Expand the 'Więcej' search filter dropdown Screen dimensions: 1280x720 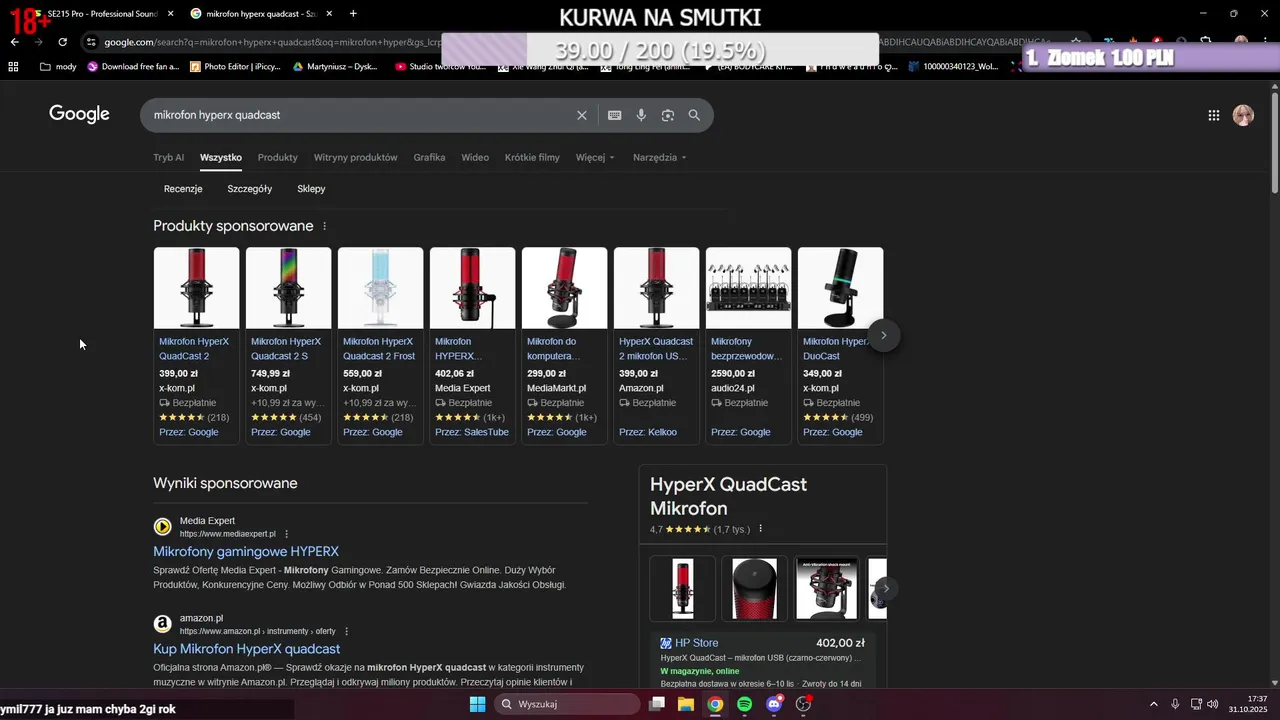[595, 157]
